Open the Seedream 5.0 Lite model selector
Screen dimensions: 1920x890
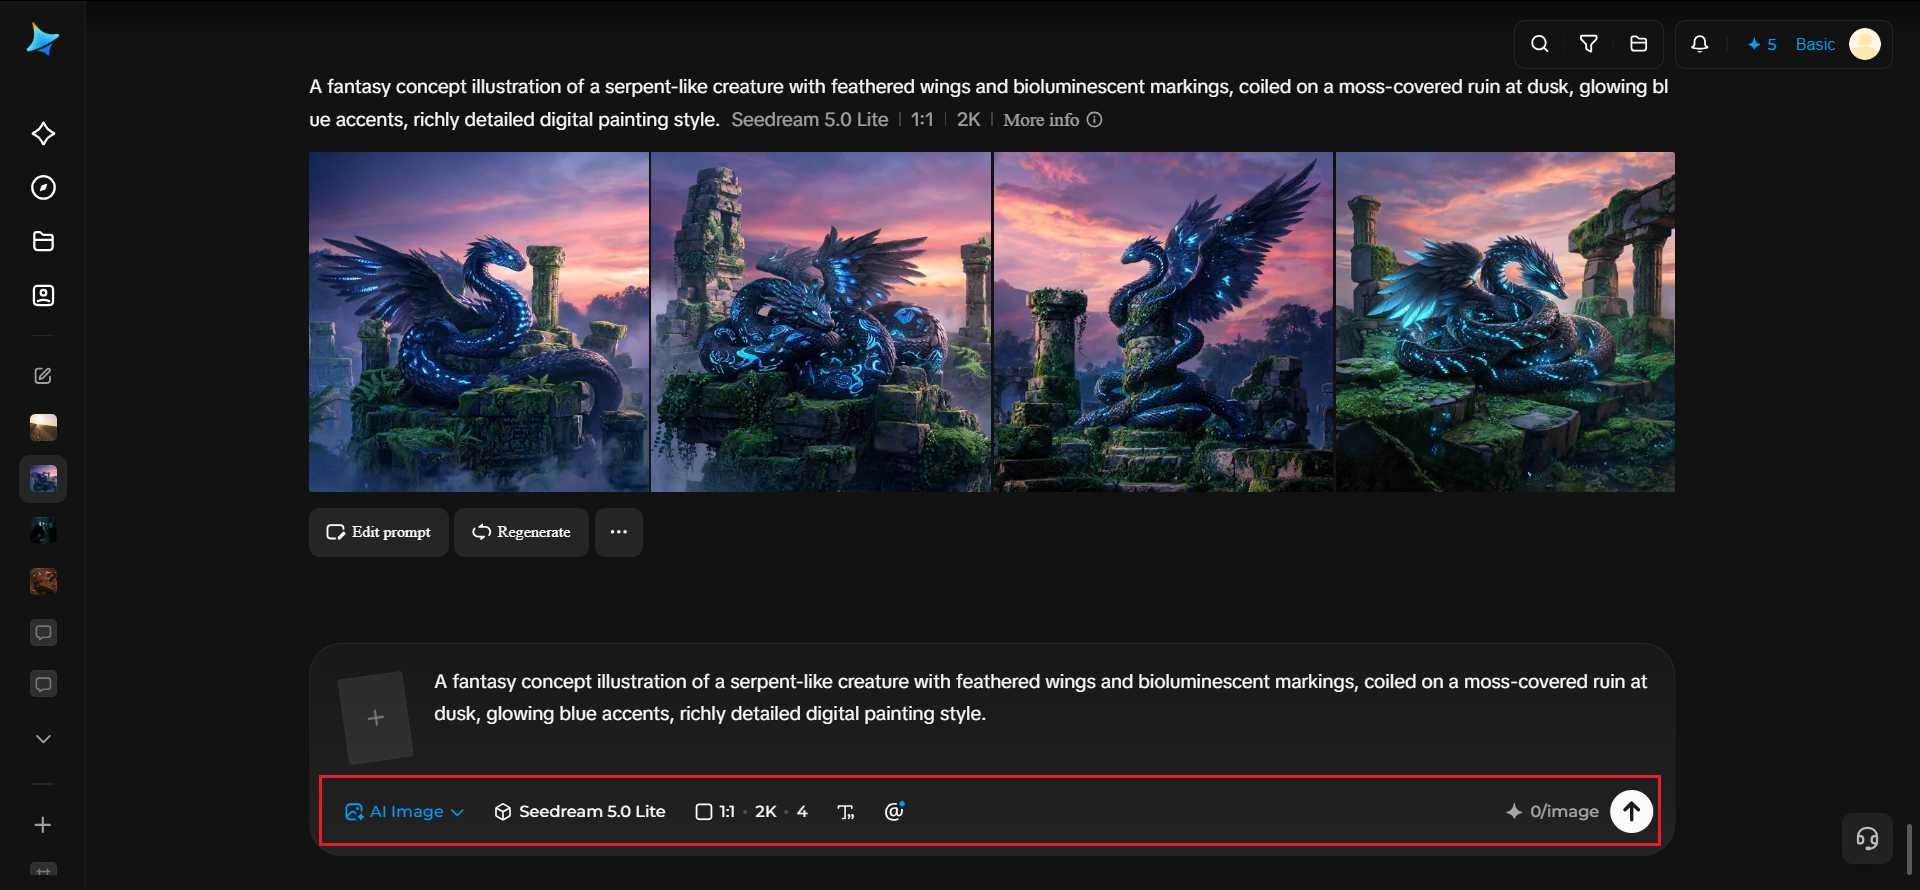click(x=580, y=812)
